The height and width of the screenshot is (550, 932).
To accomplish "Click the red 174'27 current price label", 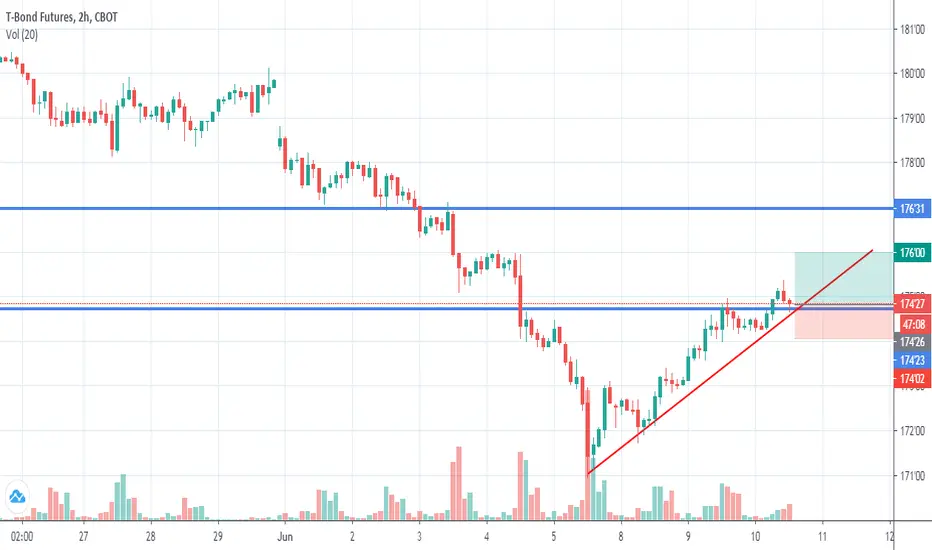I will (x=912, y=304).
